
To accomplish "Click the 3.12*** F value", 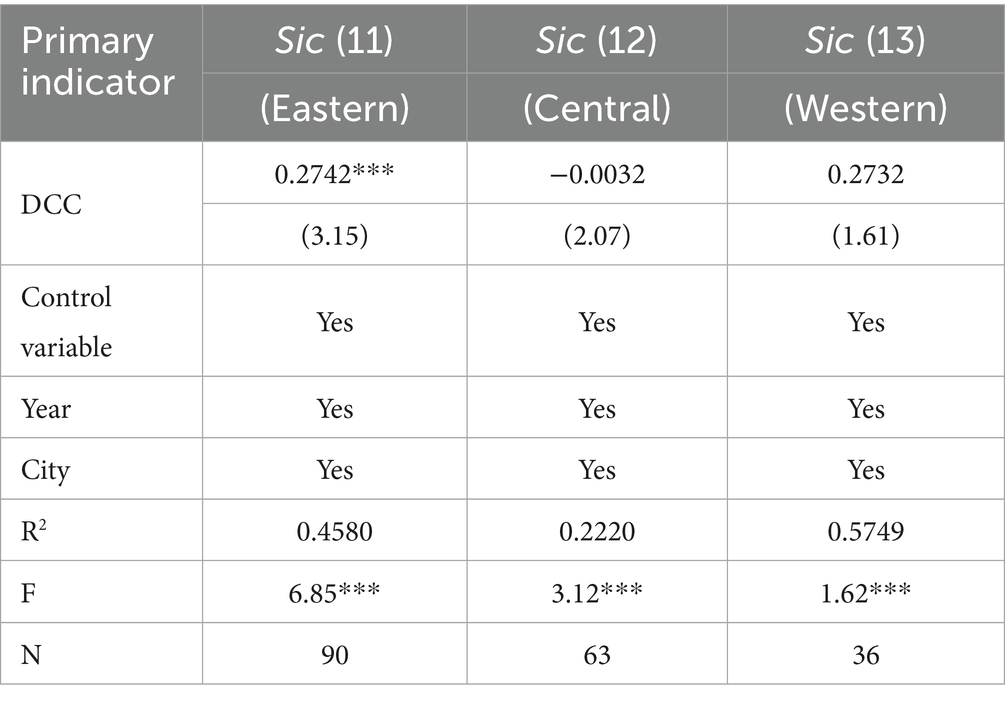I will point(597,592).
